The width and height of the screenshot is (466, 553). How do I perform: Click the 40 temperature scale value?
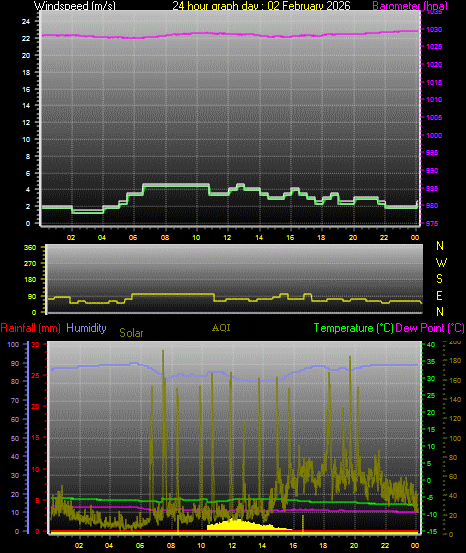[431, 345]
